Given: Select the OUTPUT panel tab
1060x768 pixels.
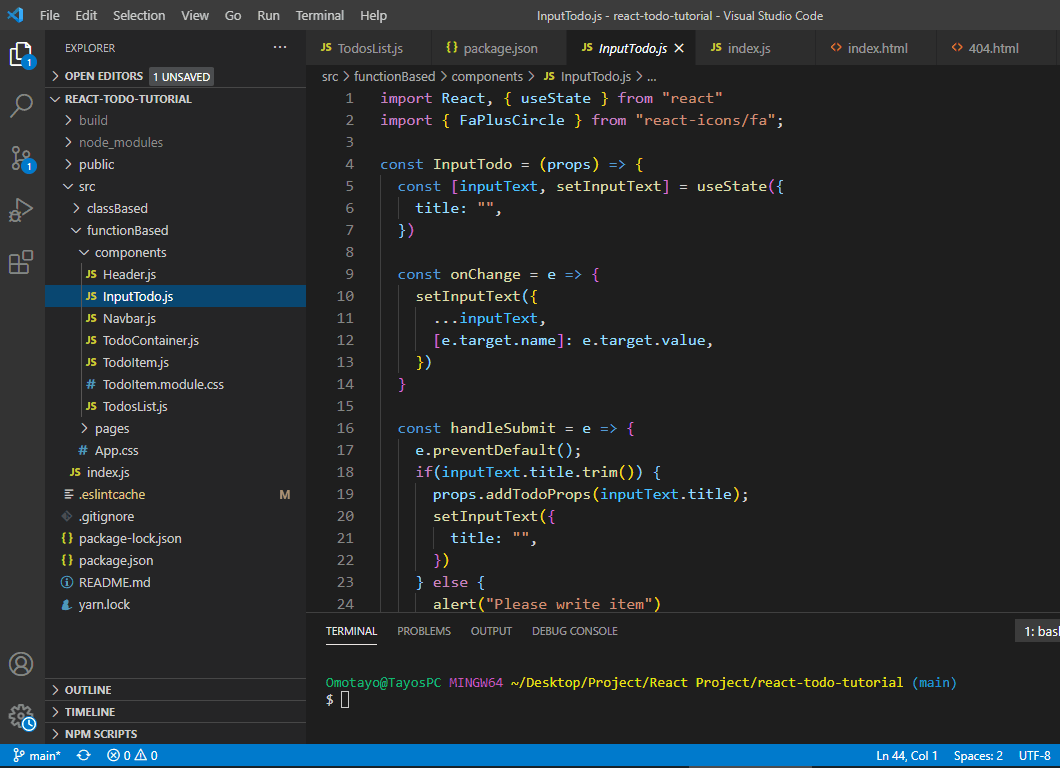Looking at the screenshot, I should (491, 631).
